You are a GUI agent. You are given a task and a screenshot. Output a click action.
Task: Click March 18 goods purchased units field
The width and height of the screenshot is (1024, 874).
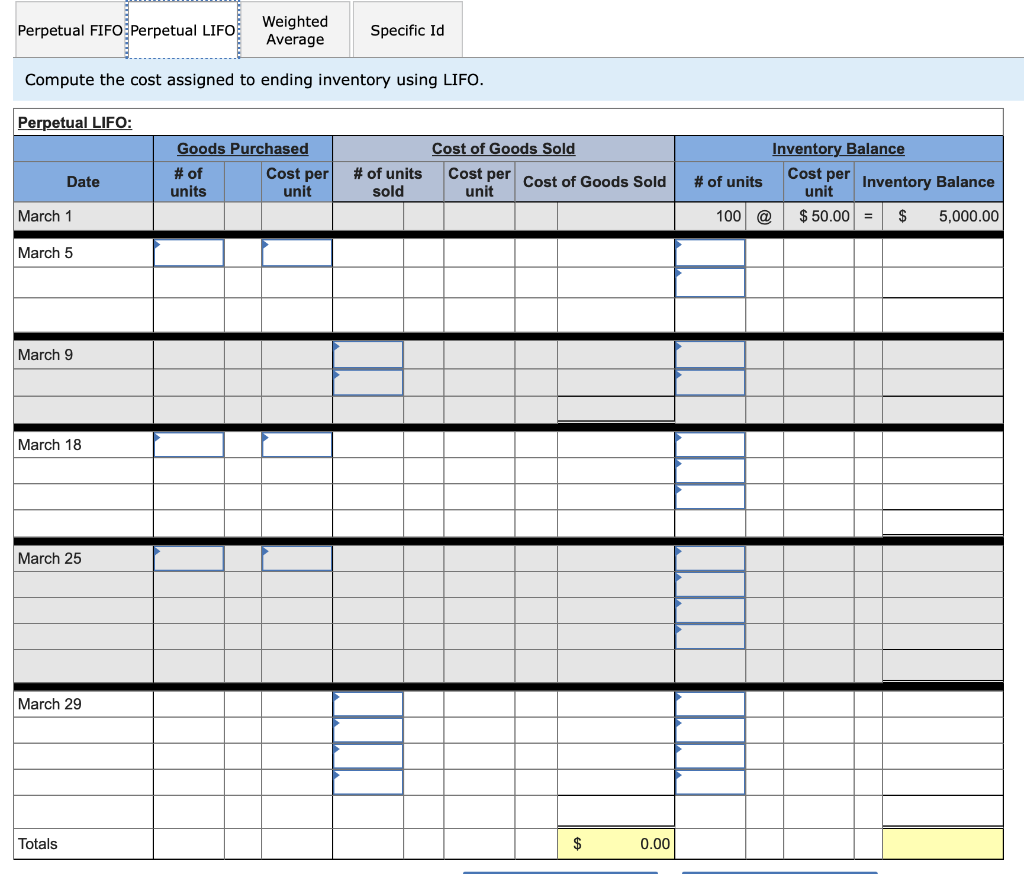189,445
